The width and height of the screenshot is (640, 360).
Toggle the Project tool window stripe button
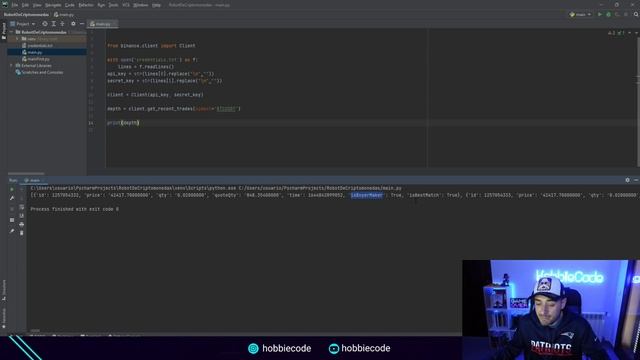tap(4, 31)
